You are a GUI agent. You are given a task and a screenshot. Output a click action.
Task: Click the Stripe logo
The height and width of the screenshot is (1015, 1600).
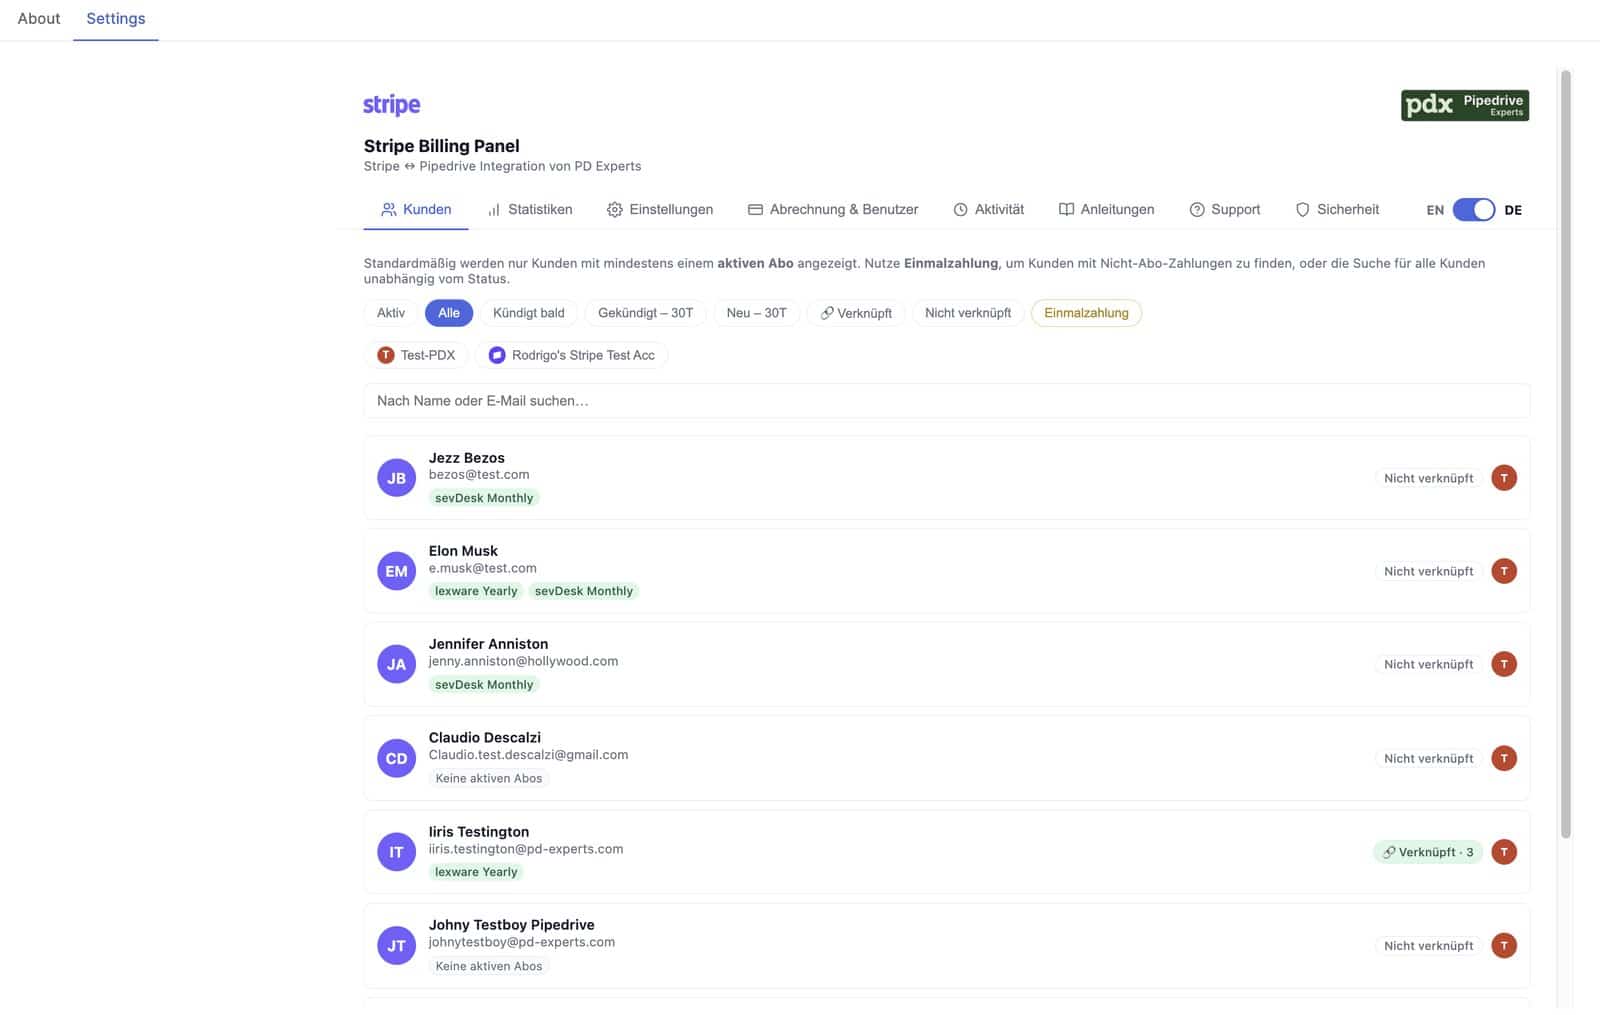(391, 105)
